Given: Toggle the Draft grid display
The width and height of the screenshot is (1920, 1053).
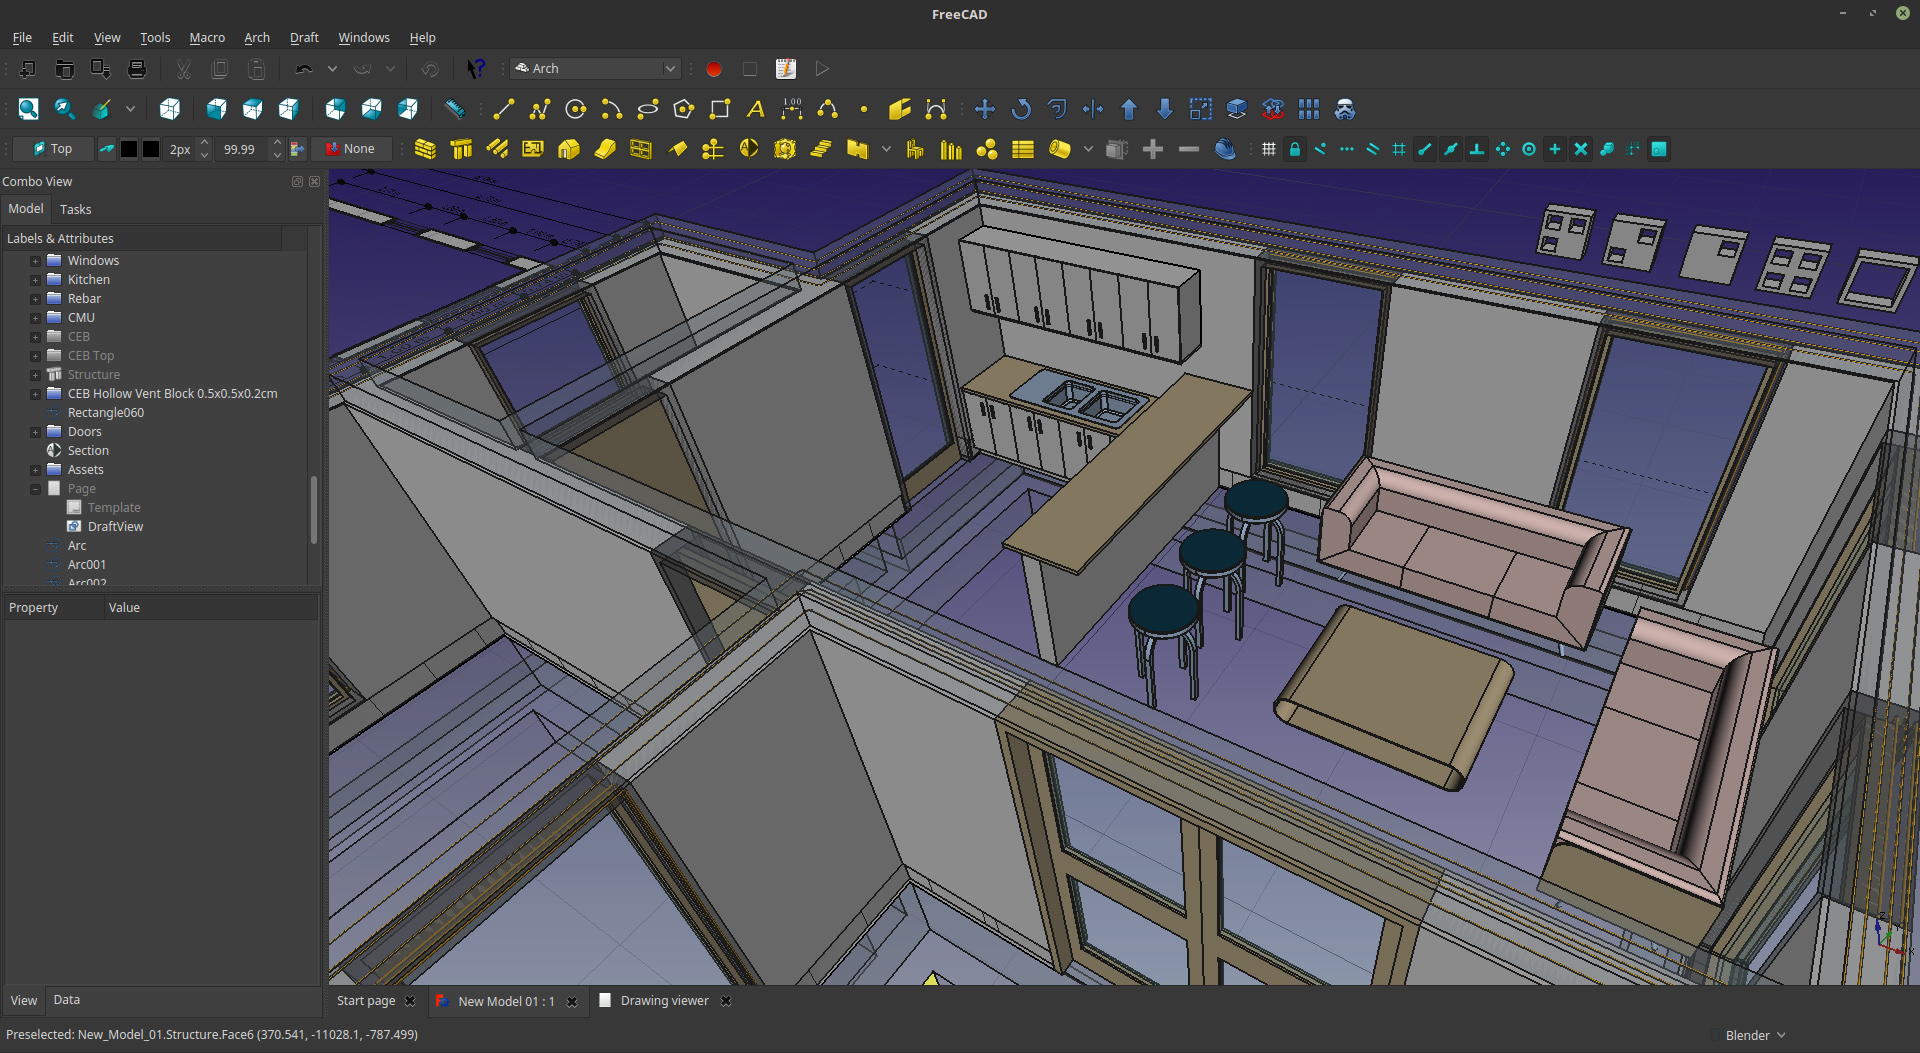Looking at the screenshot, I should pyautogui.click(x=1269, y=149).
